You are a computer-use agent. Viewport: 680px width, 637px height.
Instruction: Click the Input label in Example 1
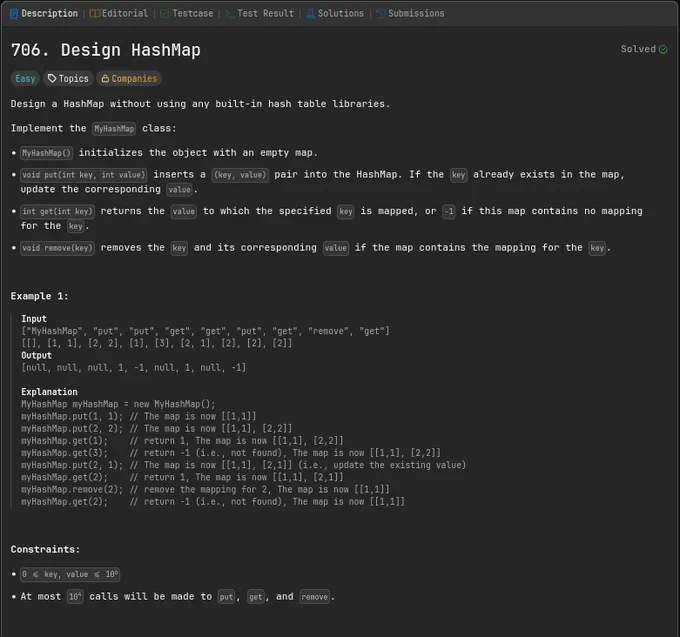coord(34,319)
